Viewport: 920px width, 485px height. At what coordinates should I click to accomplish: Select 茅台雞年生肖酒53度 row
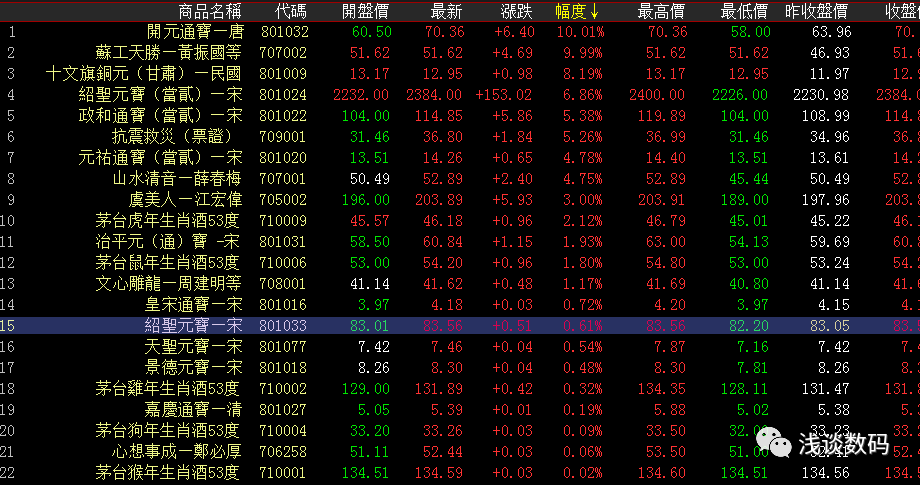[x=460, y=389]
